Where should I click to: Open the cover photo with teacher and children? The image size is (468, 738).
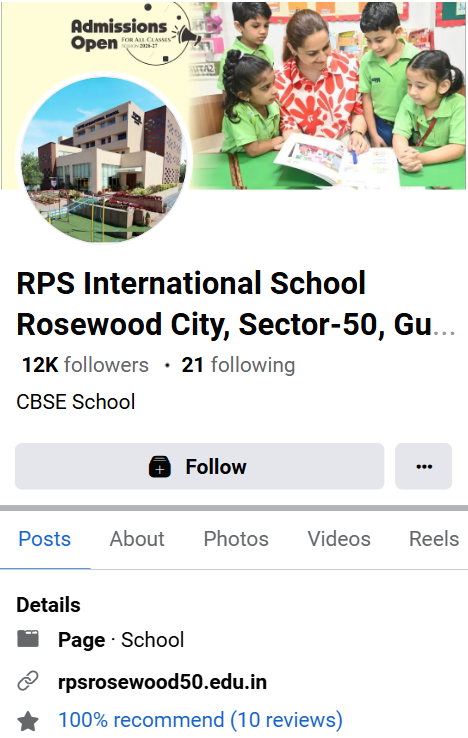click(x=328, y=96)
